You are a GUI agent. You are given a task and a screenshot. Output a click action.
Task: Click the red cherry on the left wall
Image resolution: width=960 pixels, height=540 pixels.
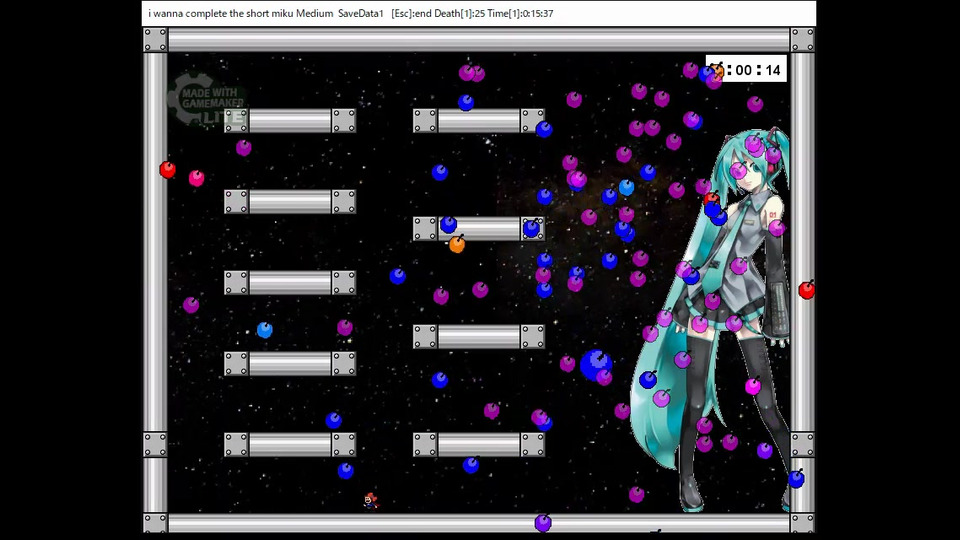(x=167, y=169)
